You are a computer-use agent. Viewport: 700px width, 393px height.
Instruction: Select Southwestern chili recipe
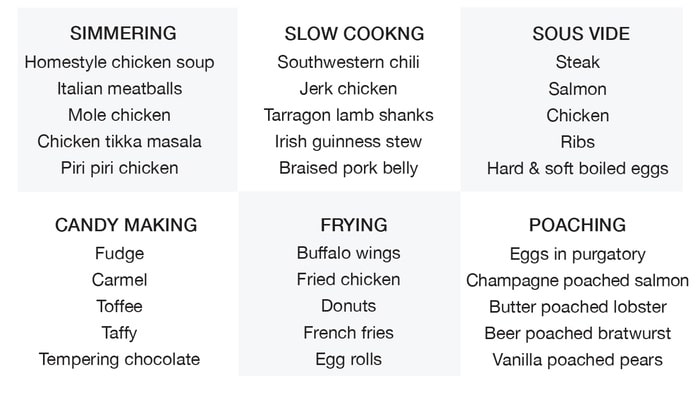click(x=348, y=62)
